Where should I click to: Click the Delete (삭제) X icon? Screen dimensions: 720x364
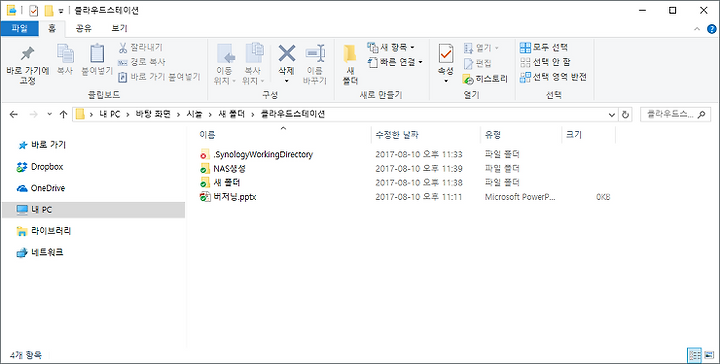coord(287,54)
